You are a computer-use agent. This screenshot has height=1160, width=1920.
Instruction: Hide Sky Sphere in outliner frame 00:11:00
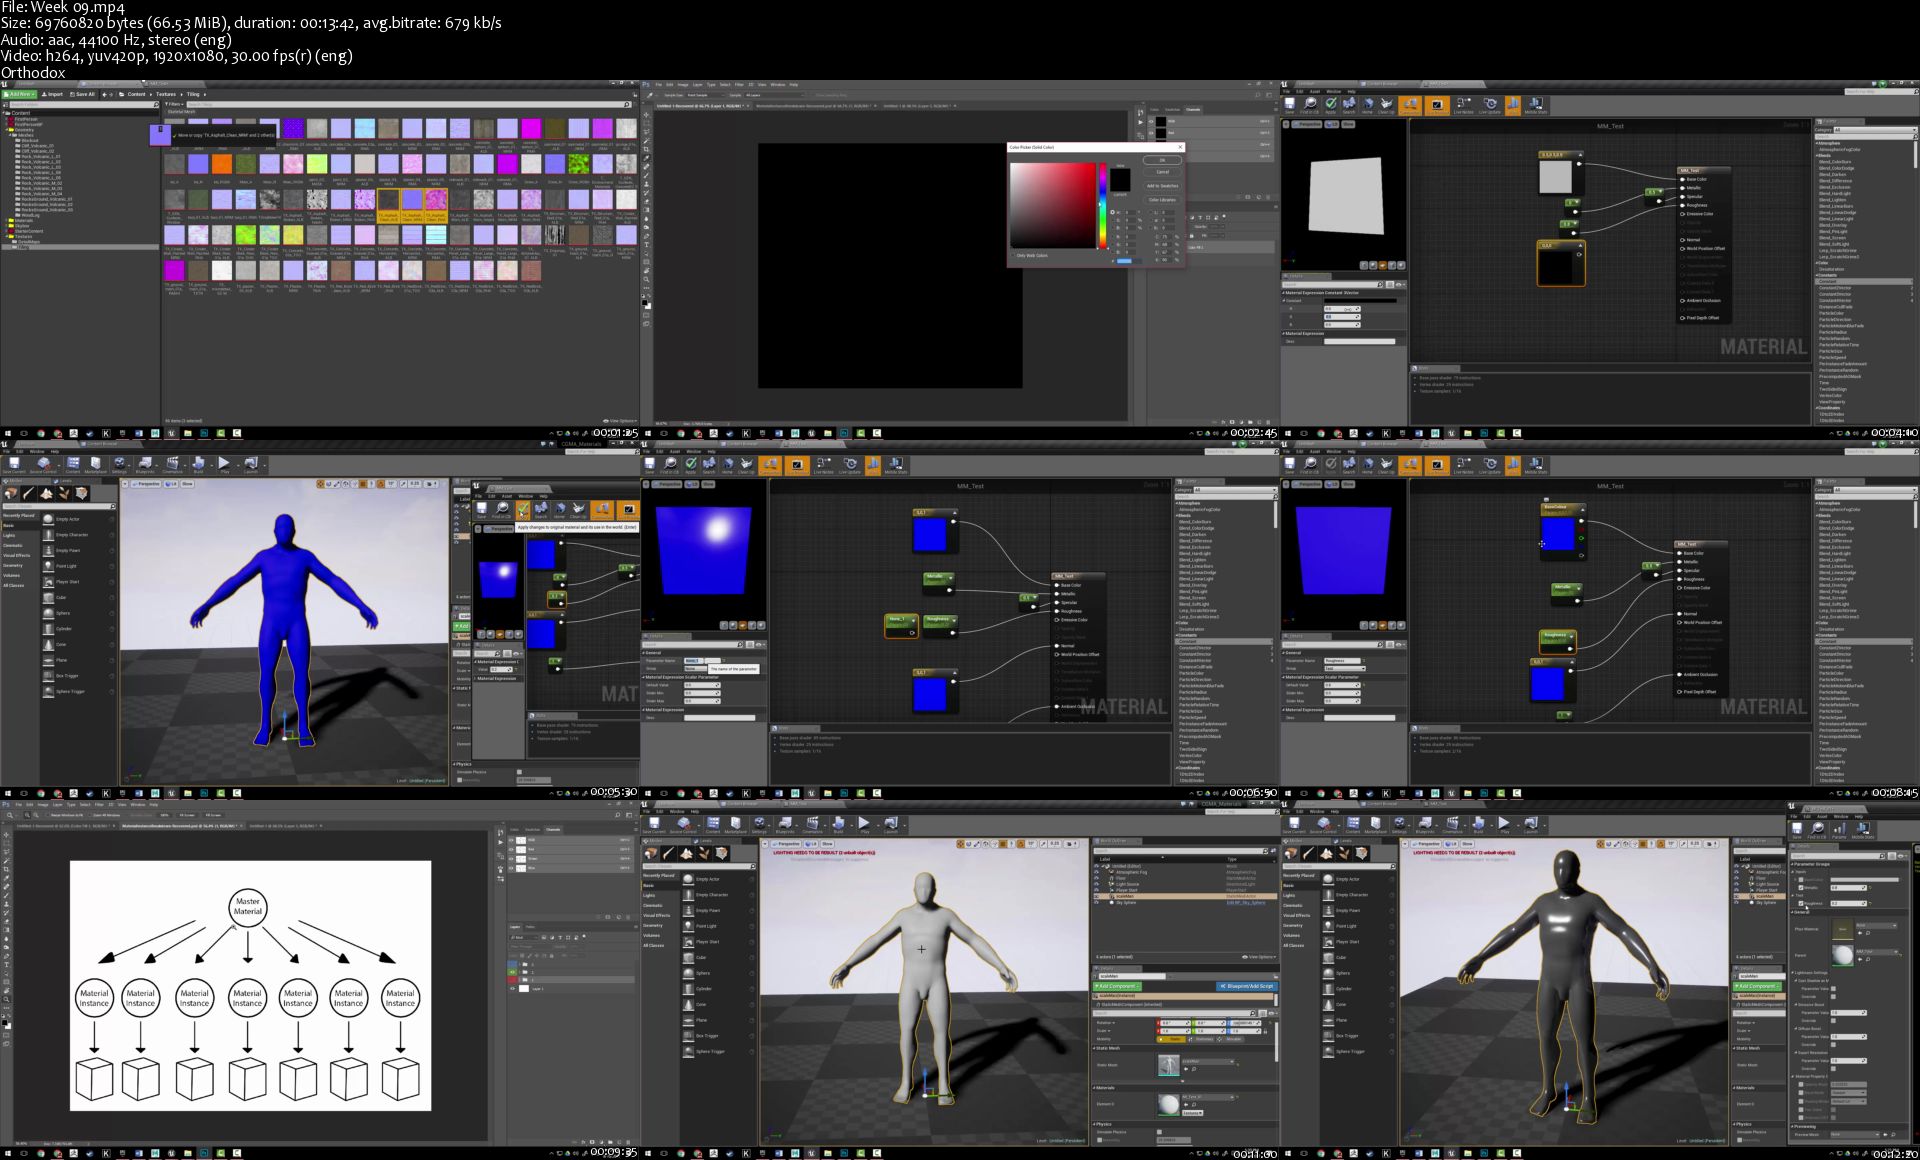pyautogui.click(x=1096, y=902)
